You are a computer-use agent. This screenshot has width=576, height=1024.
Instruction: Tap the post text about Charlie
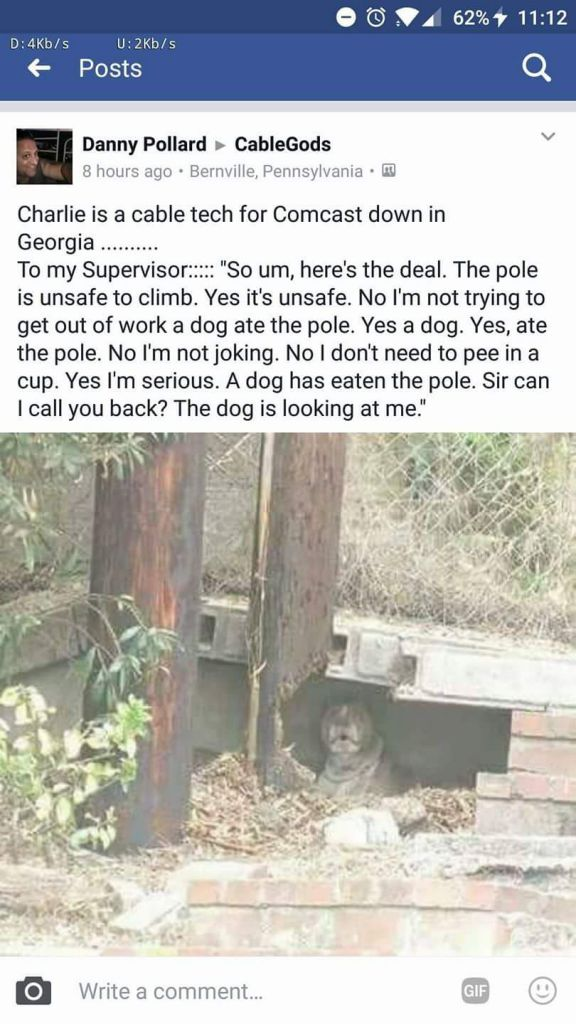click(x=283, y=312)
